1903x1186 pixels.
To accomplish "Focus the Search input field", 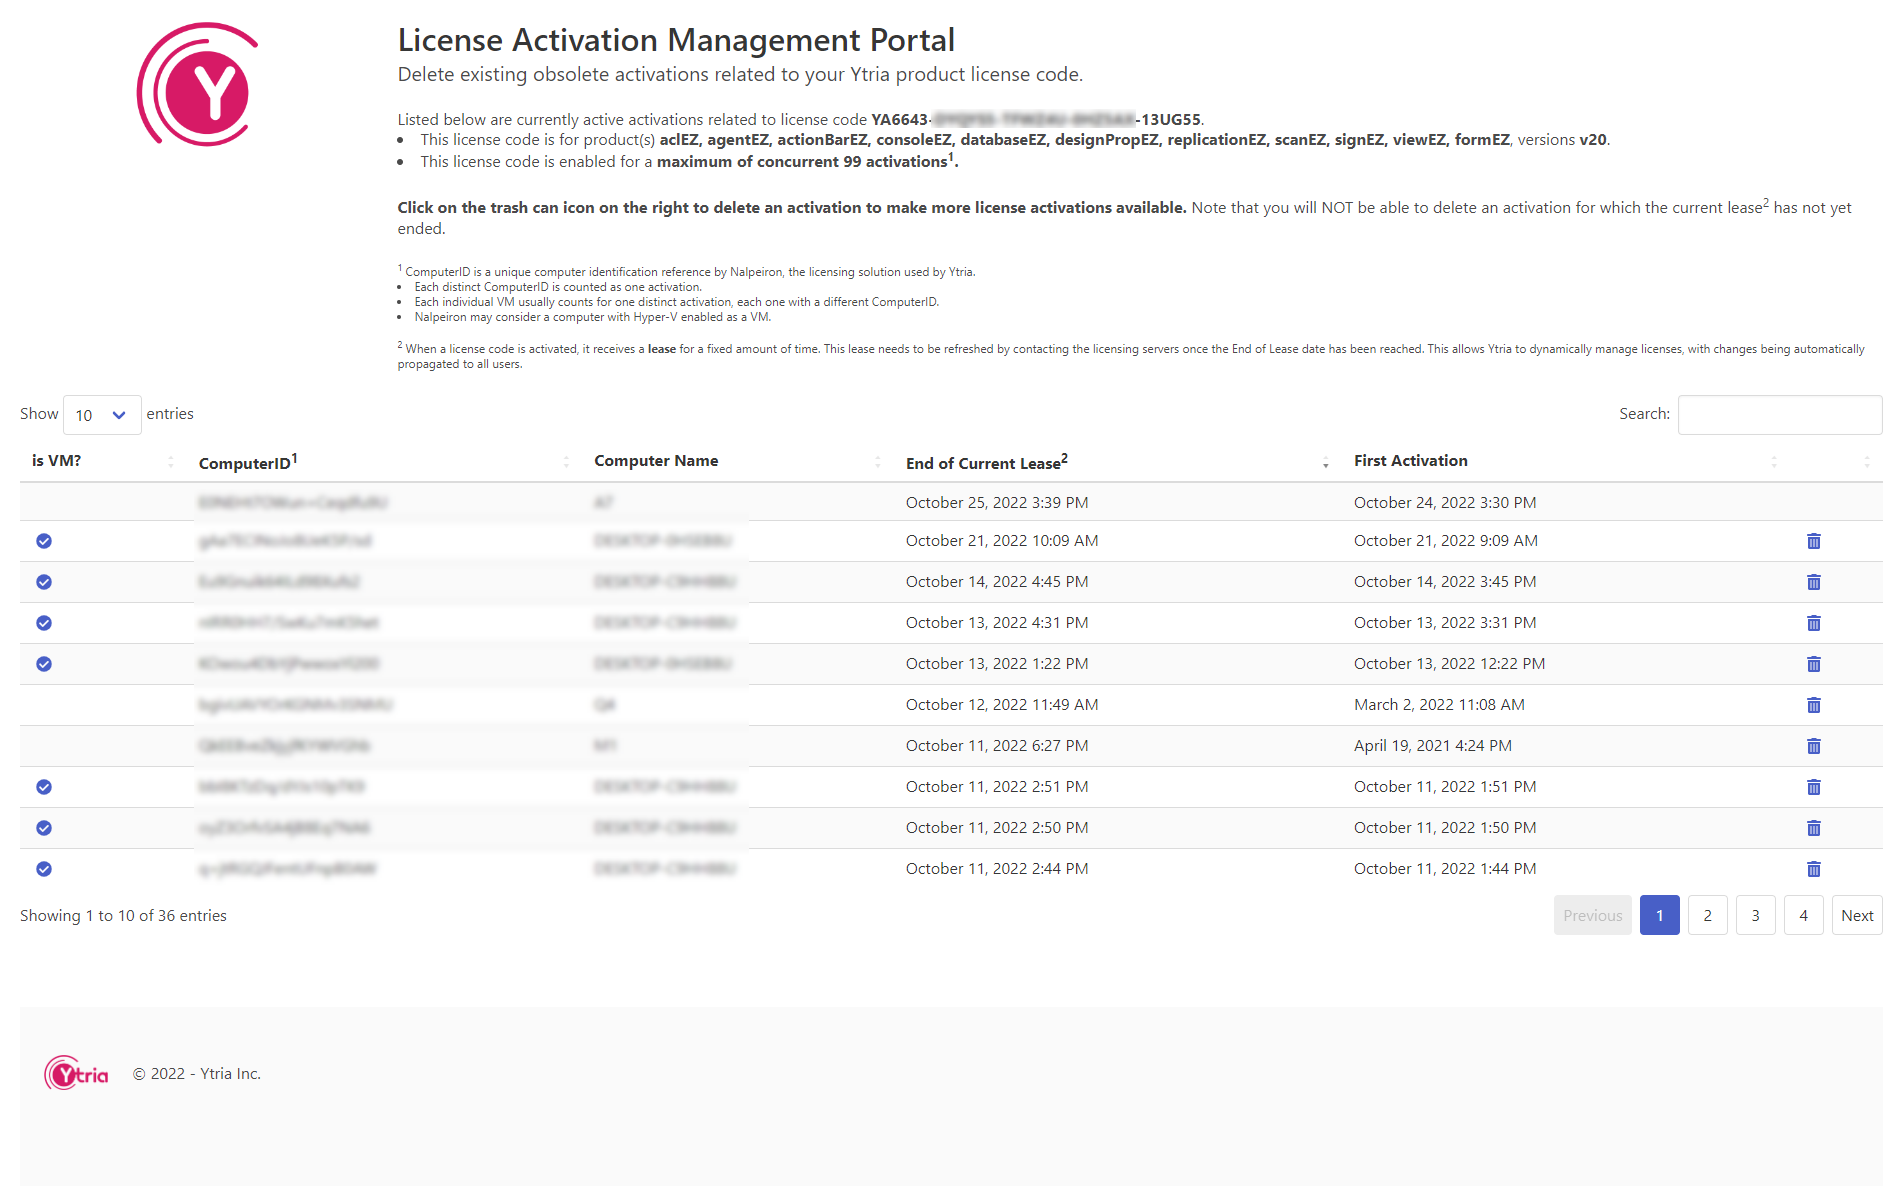I will click(x=1779, y=414).
